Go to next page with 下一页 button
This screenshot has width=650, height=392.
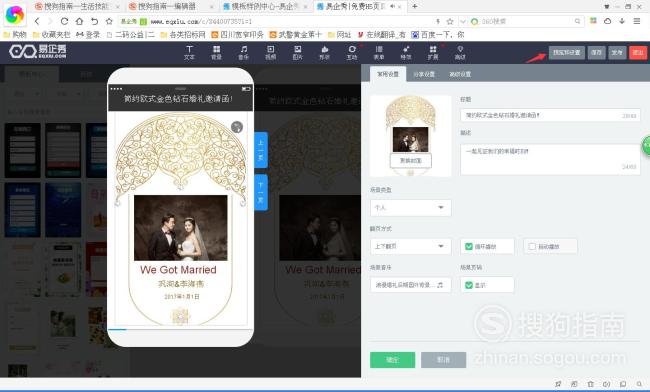click(261, 193)
